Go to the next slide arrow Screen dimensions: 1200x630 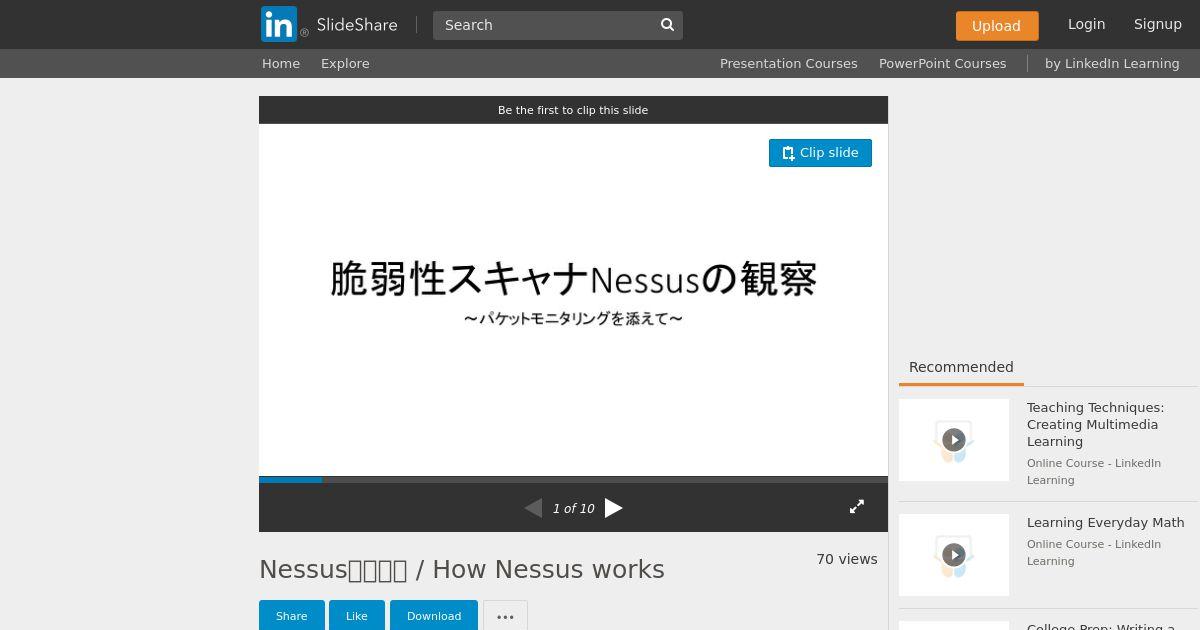pyautogui.click(x=614, y=508)
